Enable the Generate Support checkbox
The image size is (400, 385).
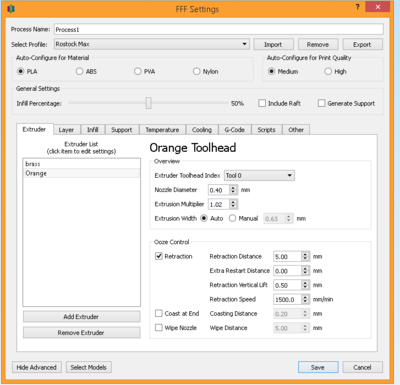(321, 103)
